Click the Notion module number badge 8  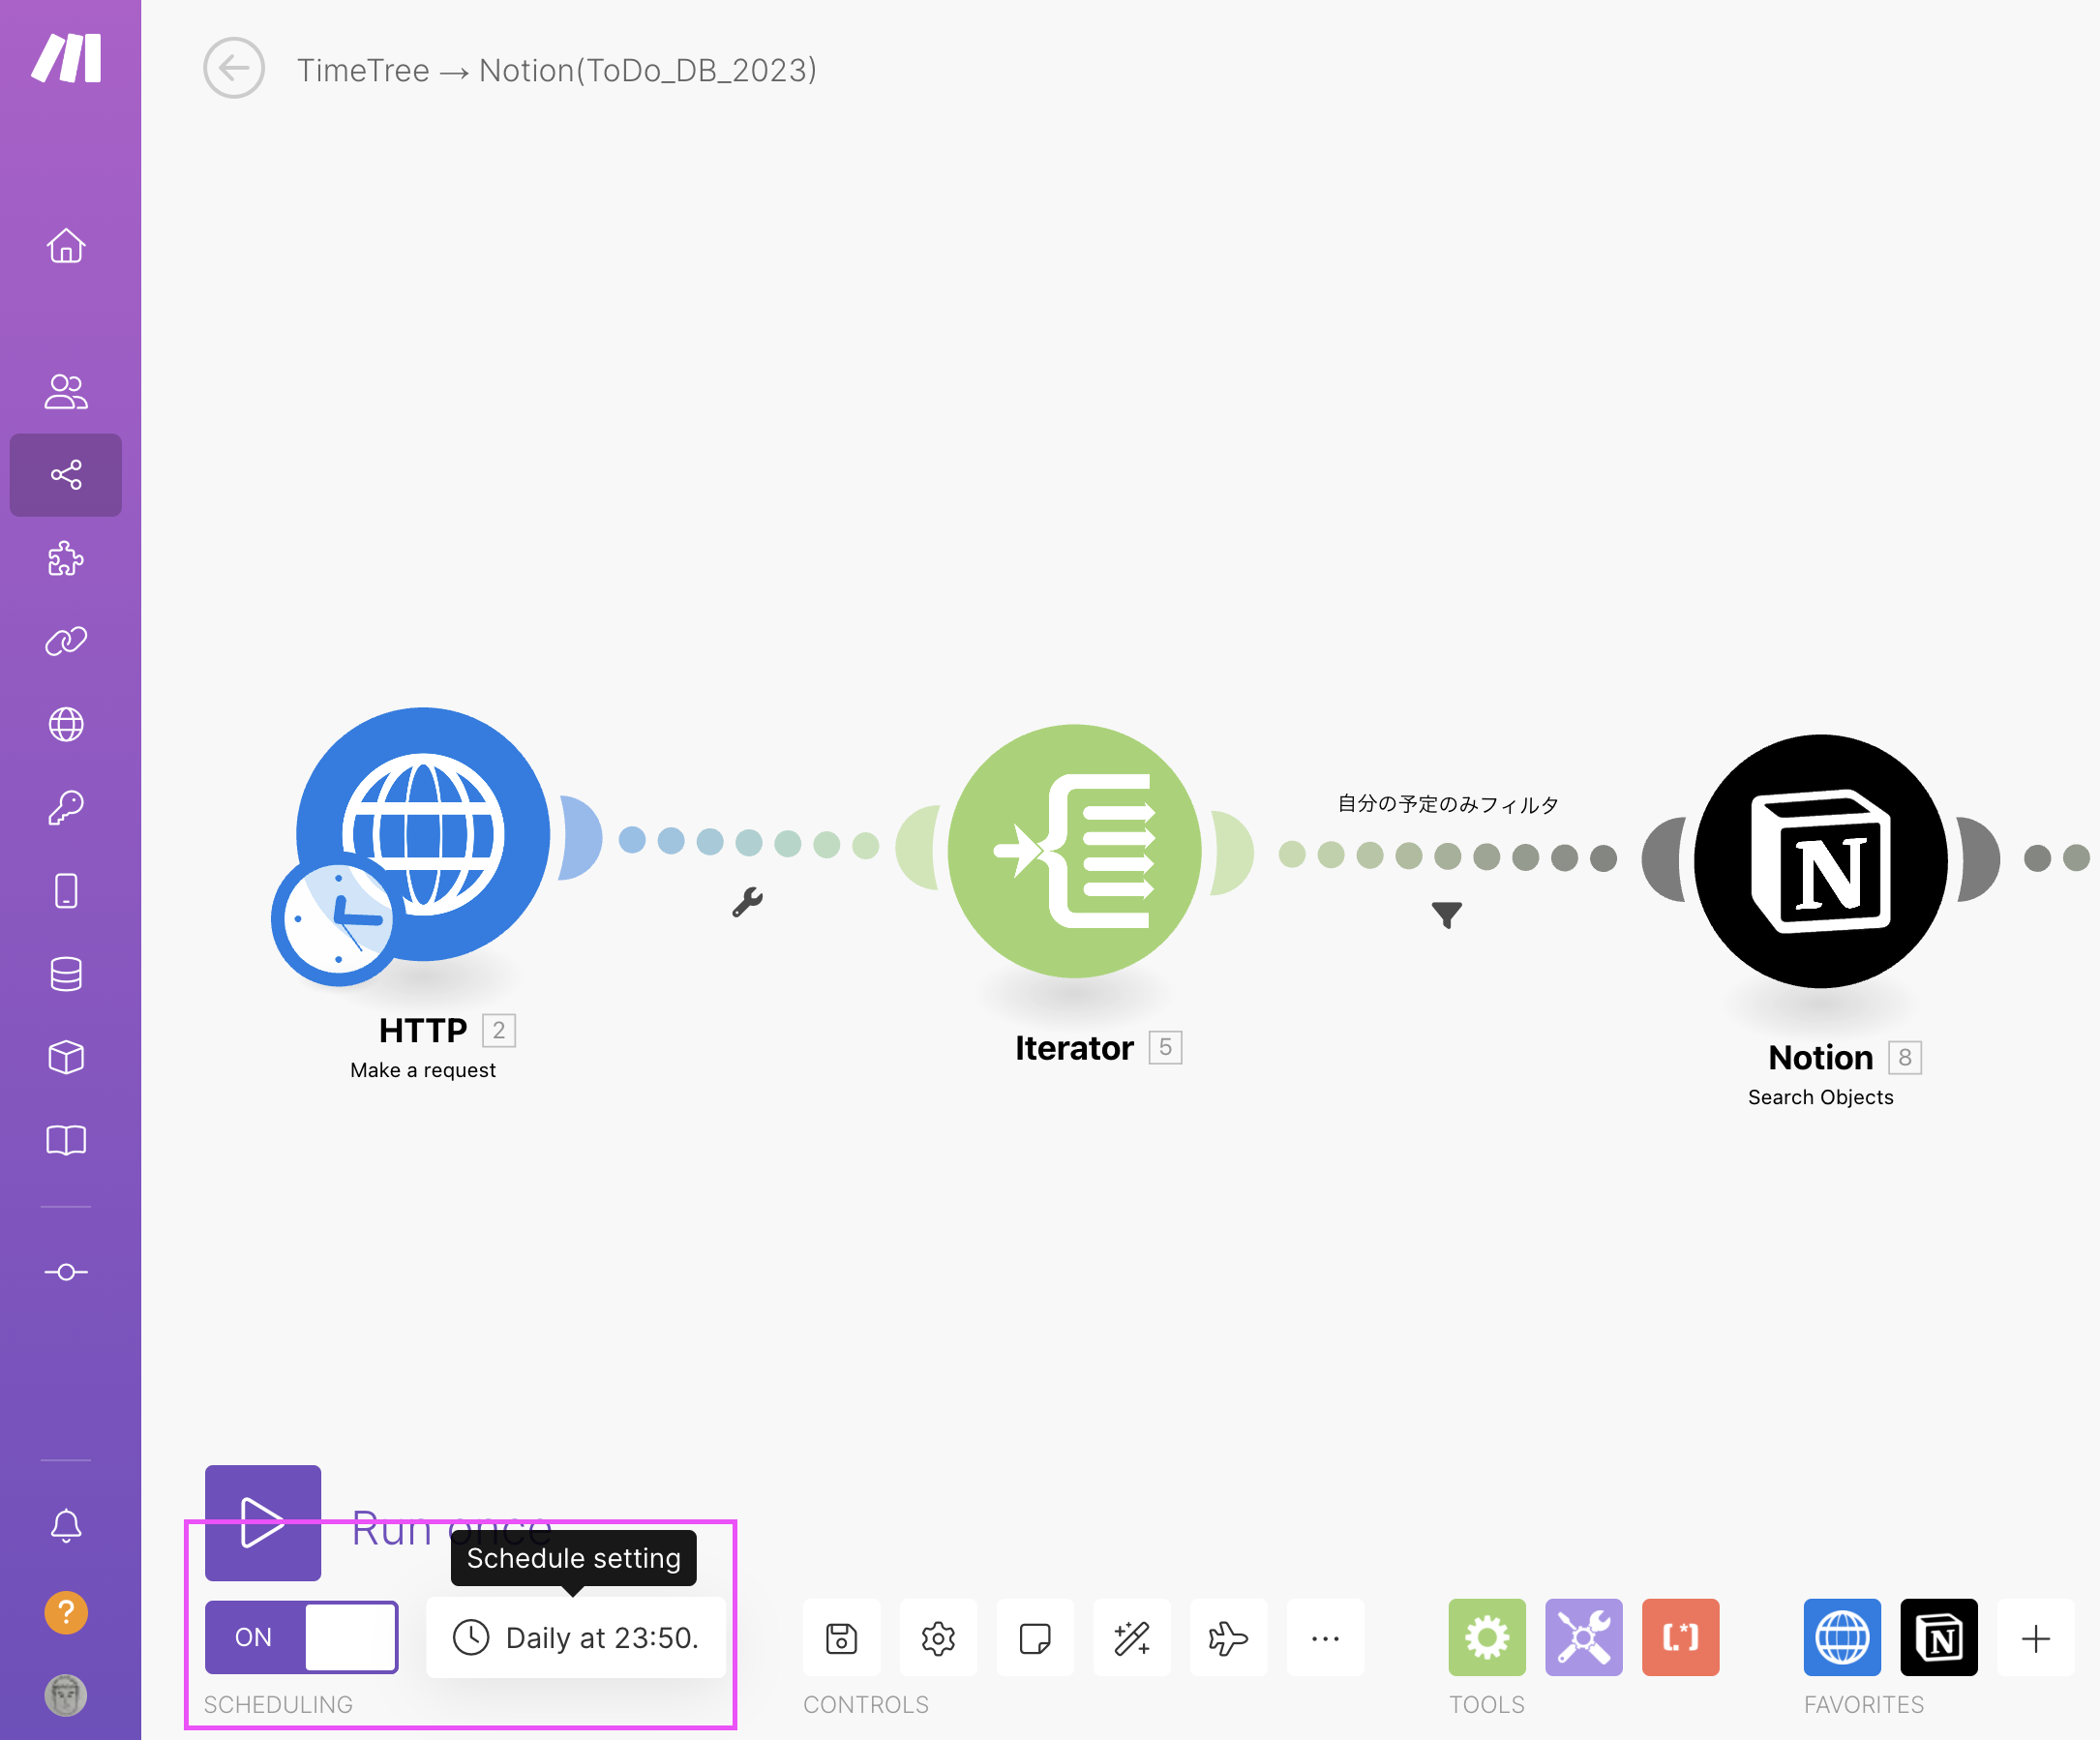click(x=1905, y=1057)
